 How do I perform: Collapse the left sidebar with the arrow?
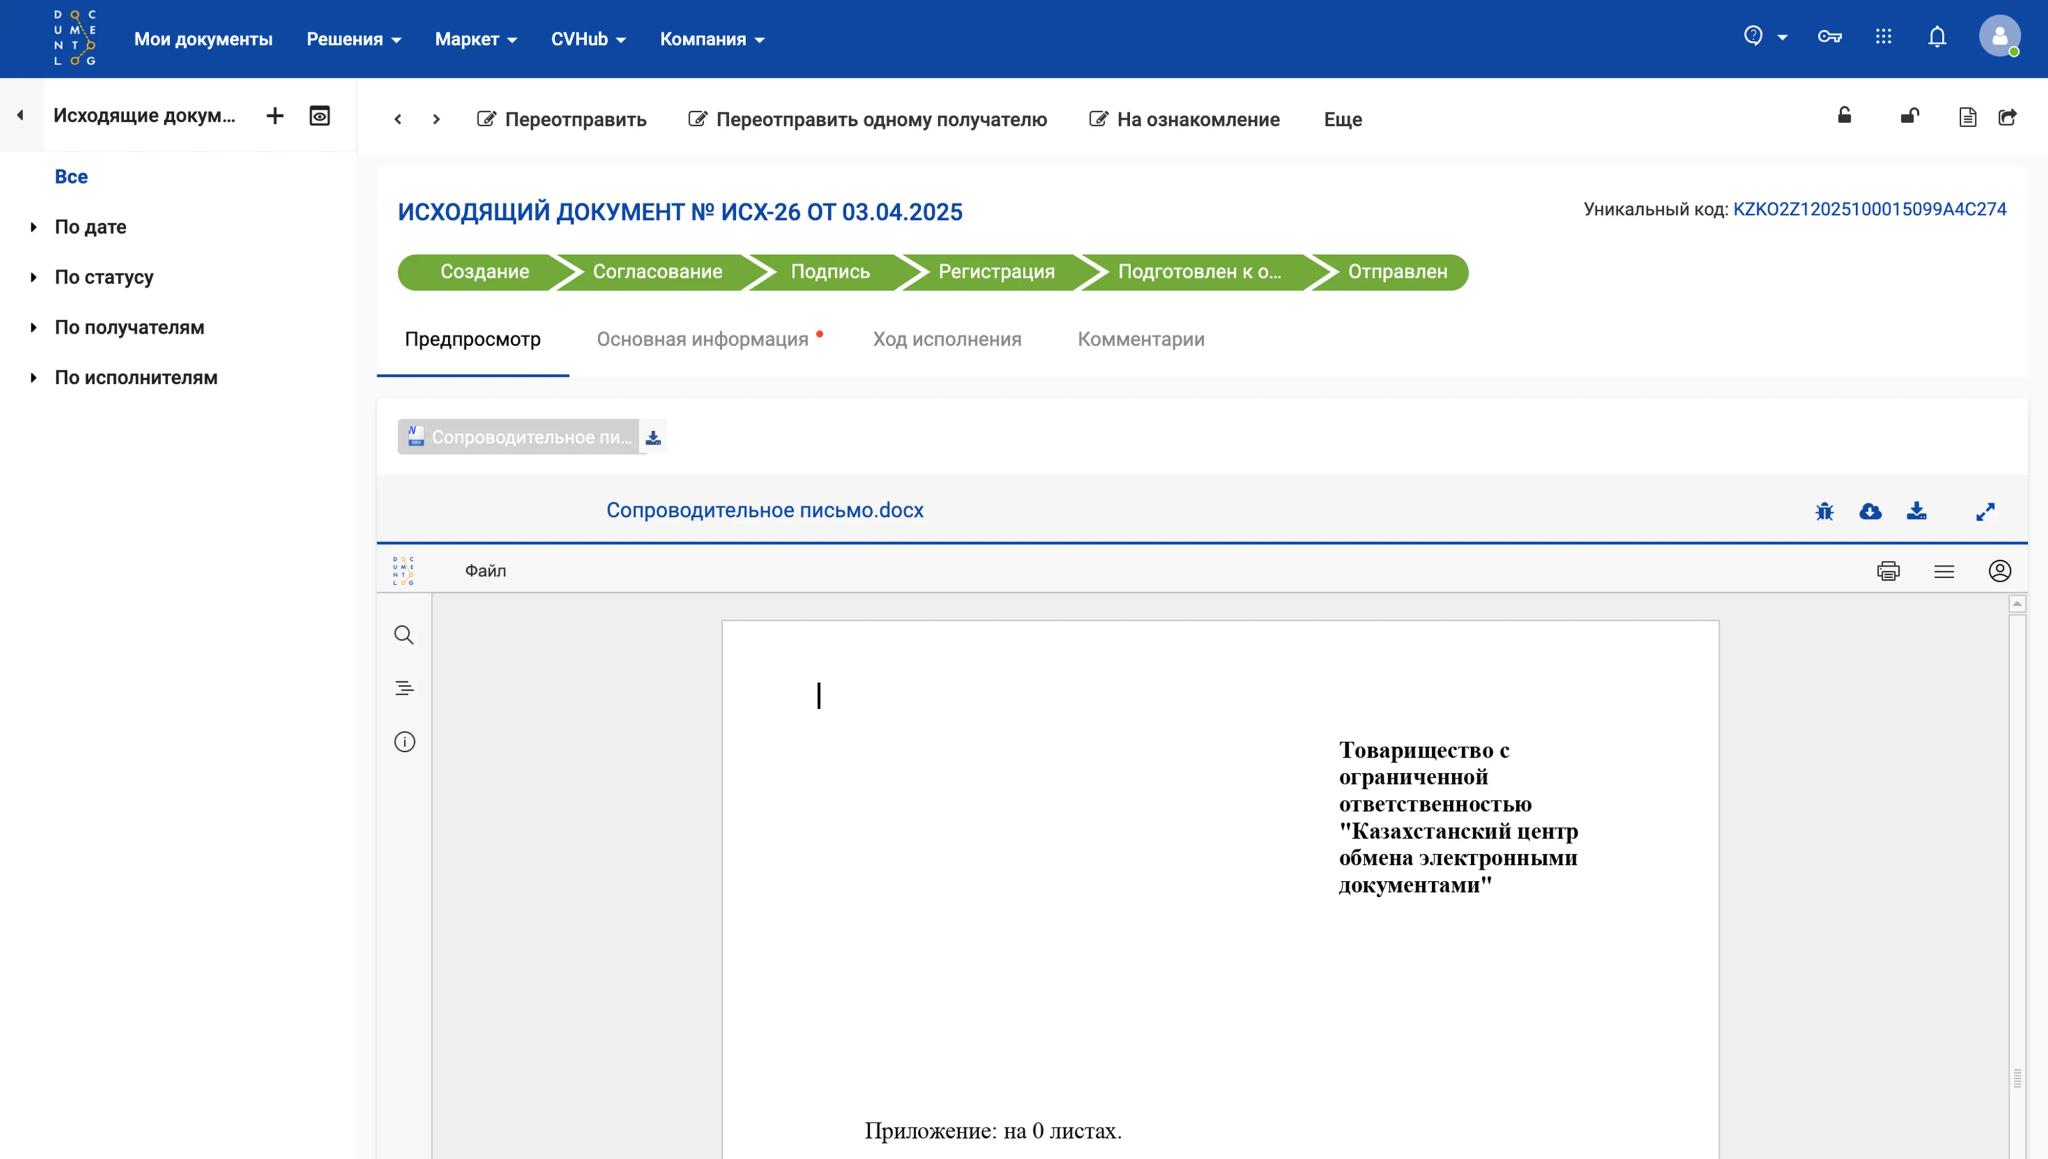(x=20, y=116)
